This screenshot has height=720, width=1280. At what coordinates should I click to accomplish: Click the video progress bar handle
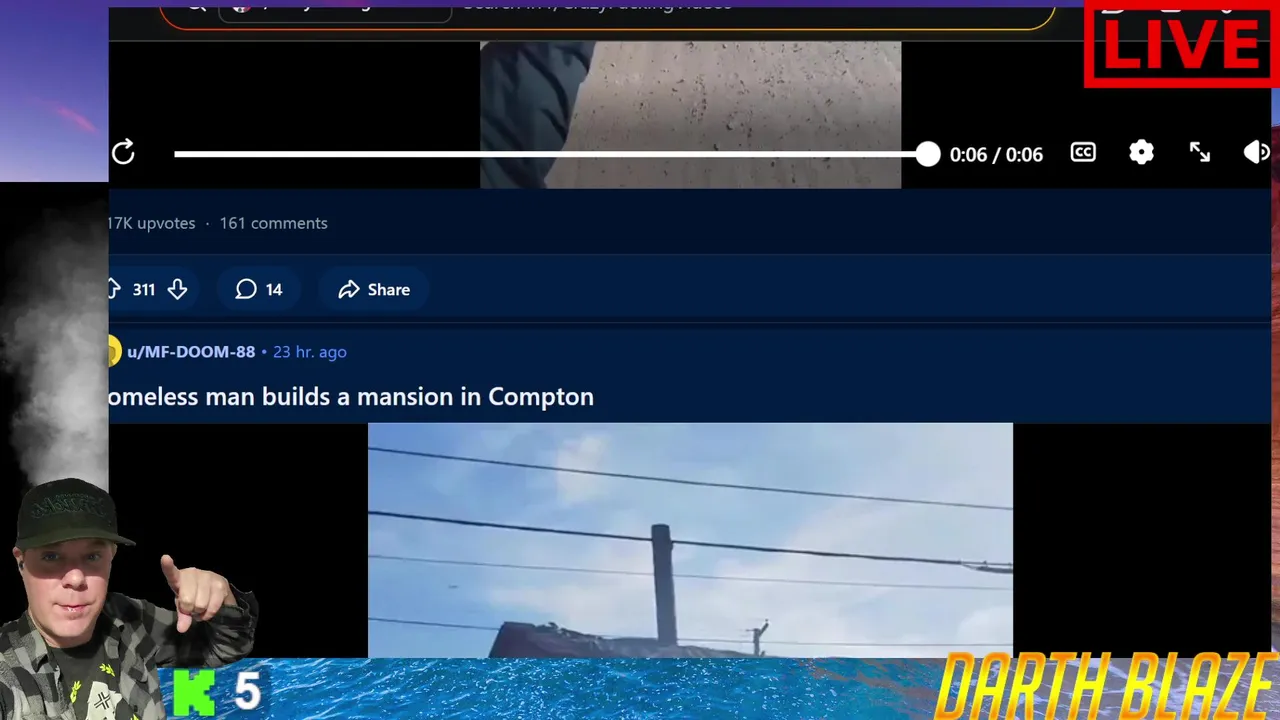(x=928, y=154)
